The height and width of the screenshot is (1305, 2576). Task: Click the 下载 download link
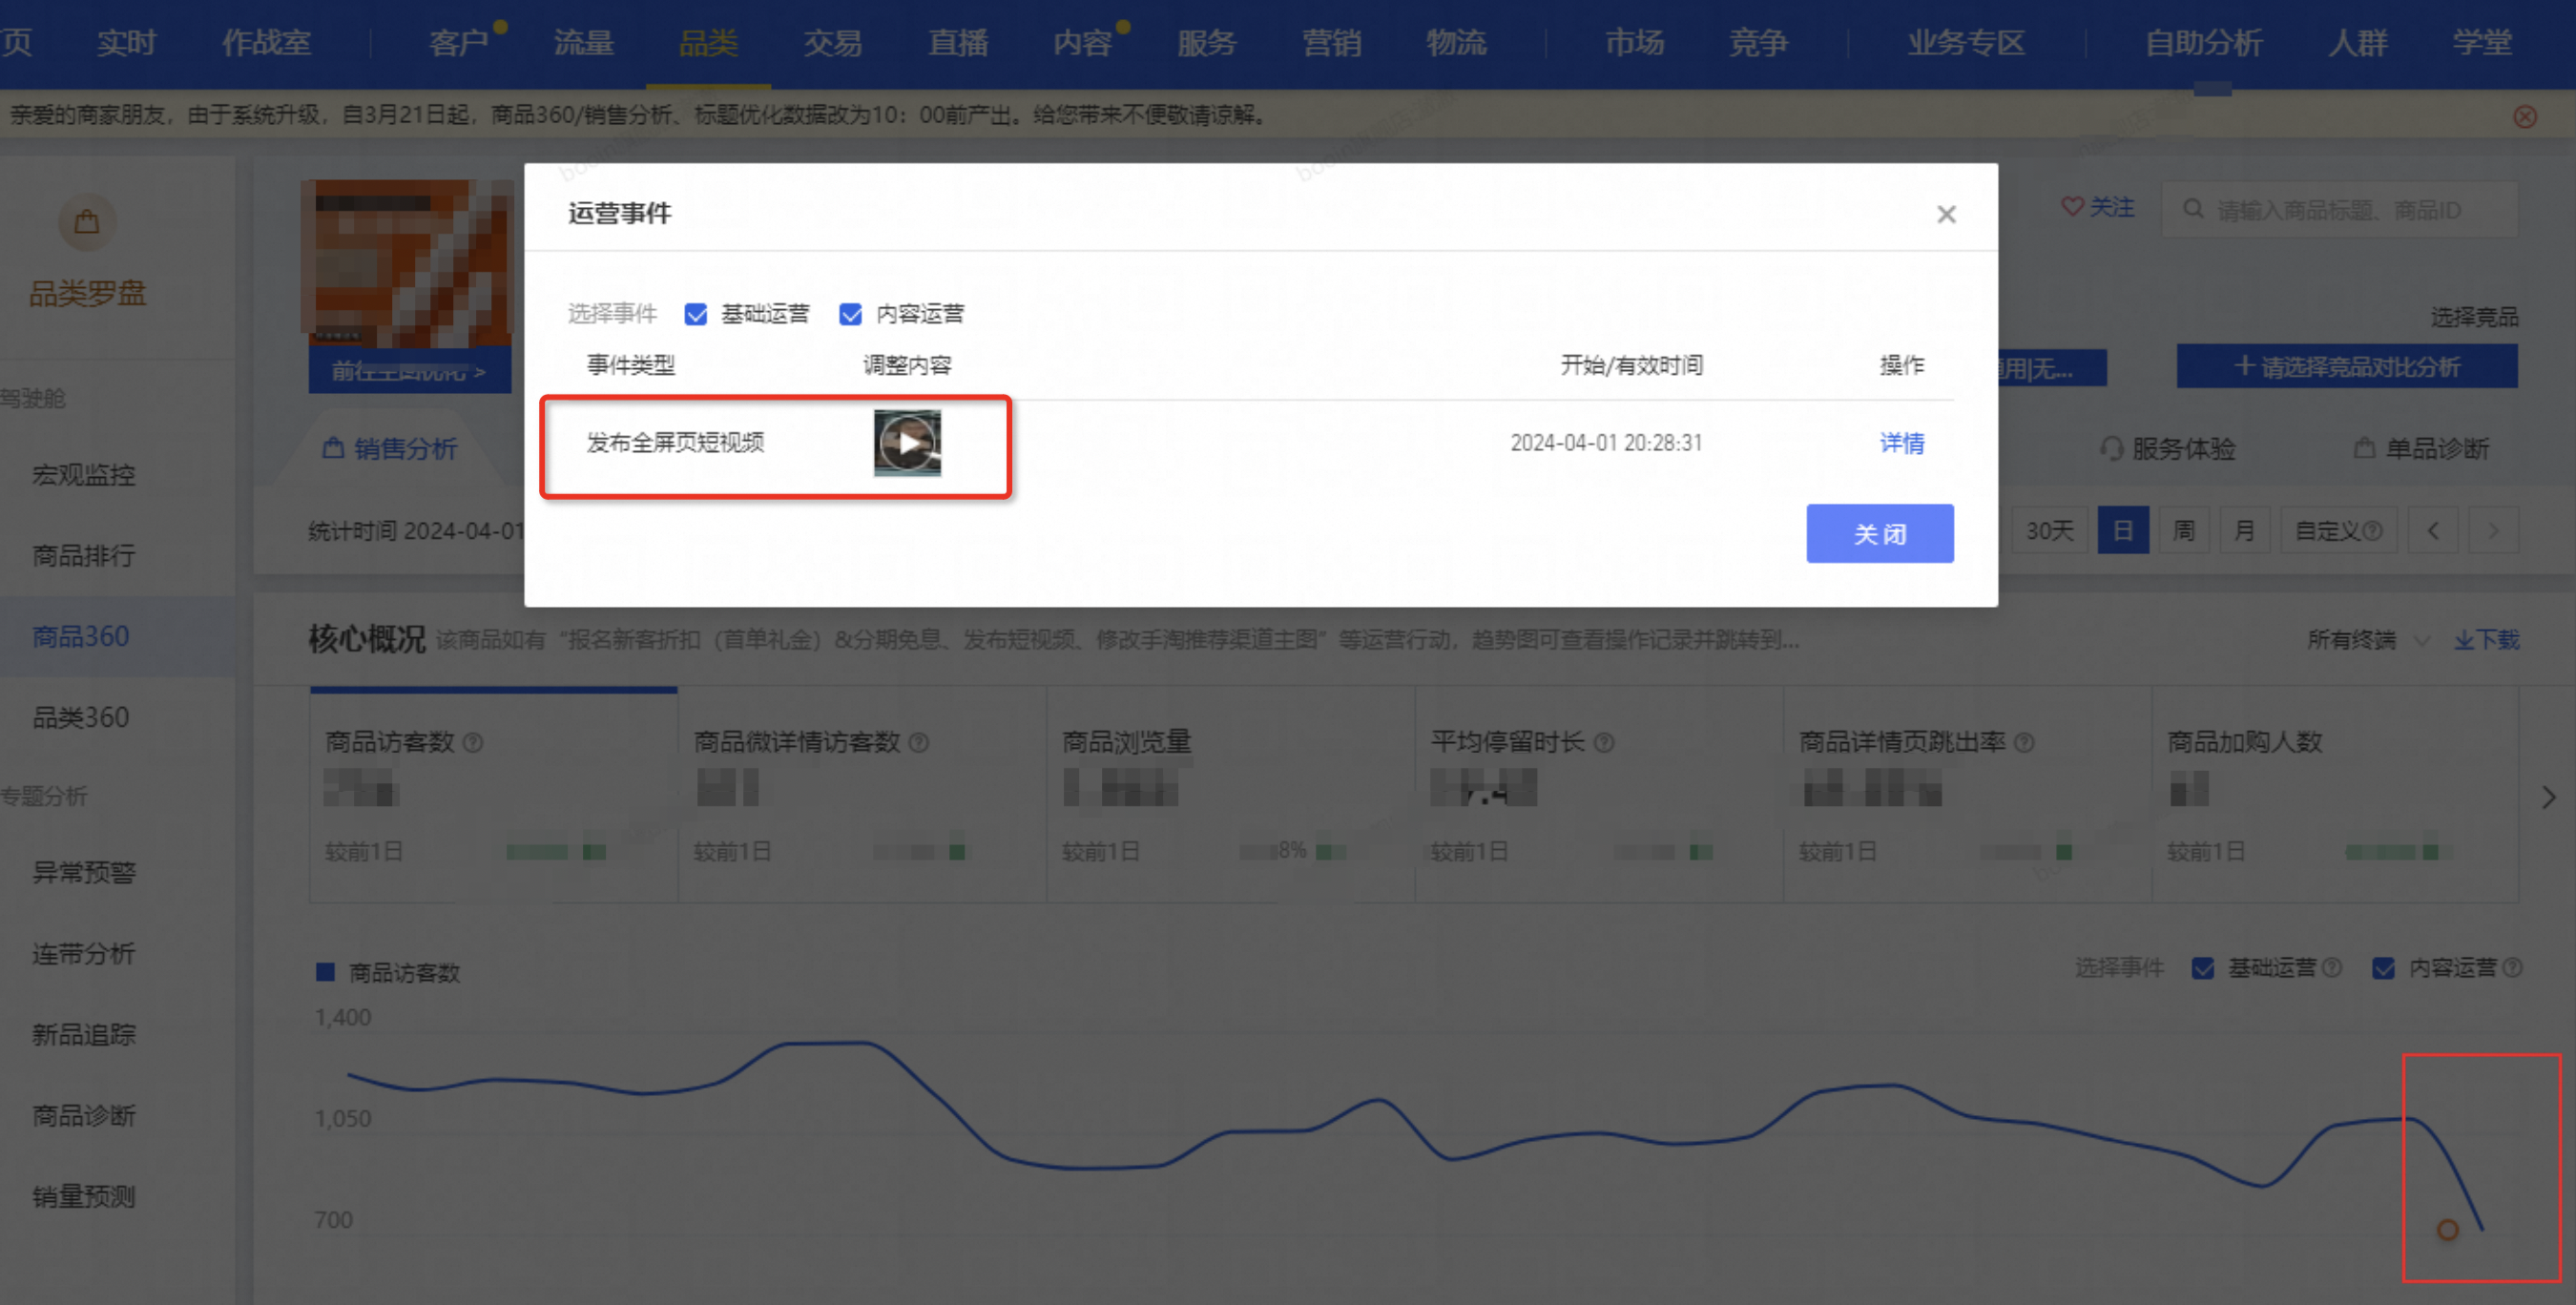[2486, 640]
